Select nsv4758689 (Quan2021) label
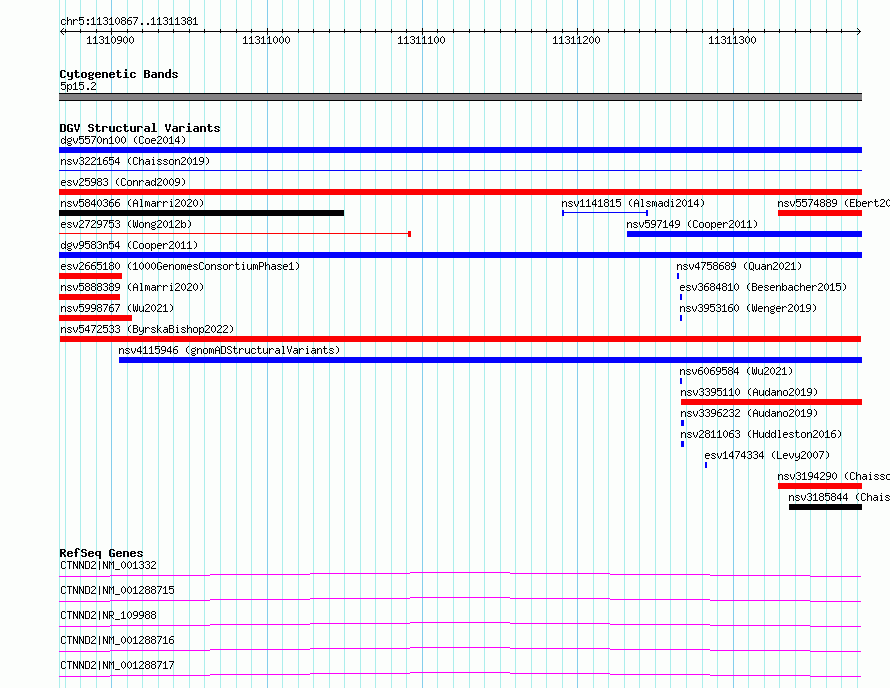 (x=739, y=266)
